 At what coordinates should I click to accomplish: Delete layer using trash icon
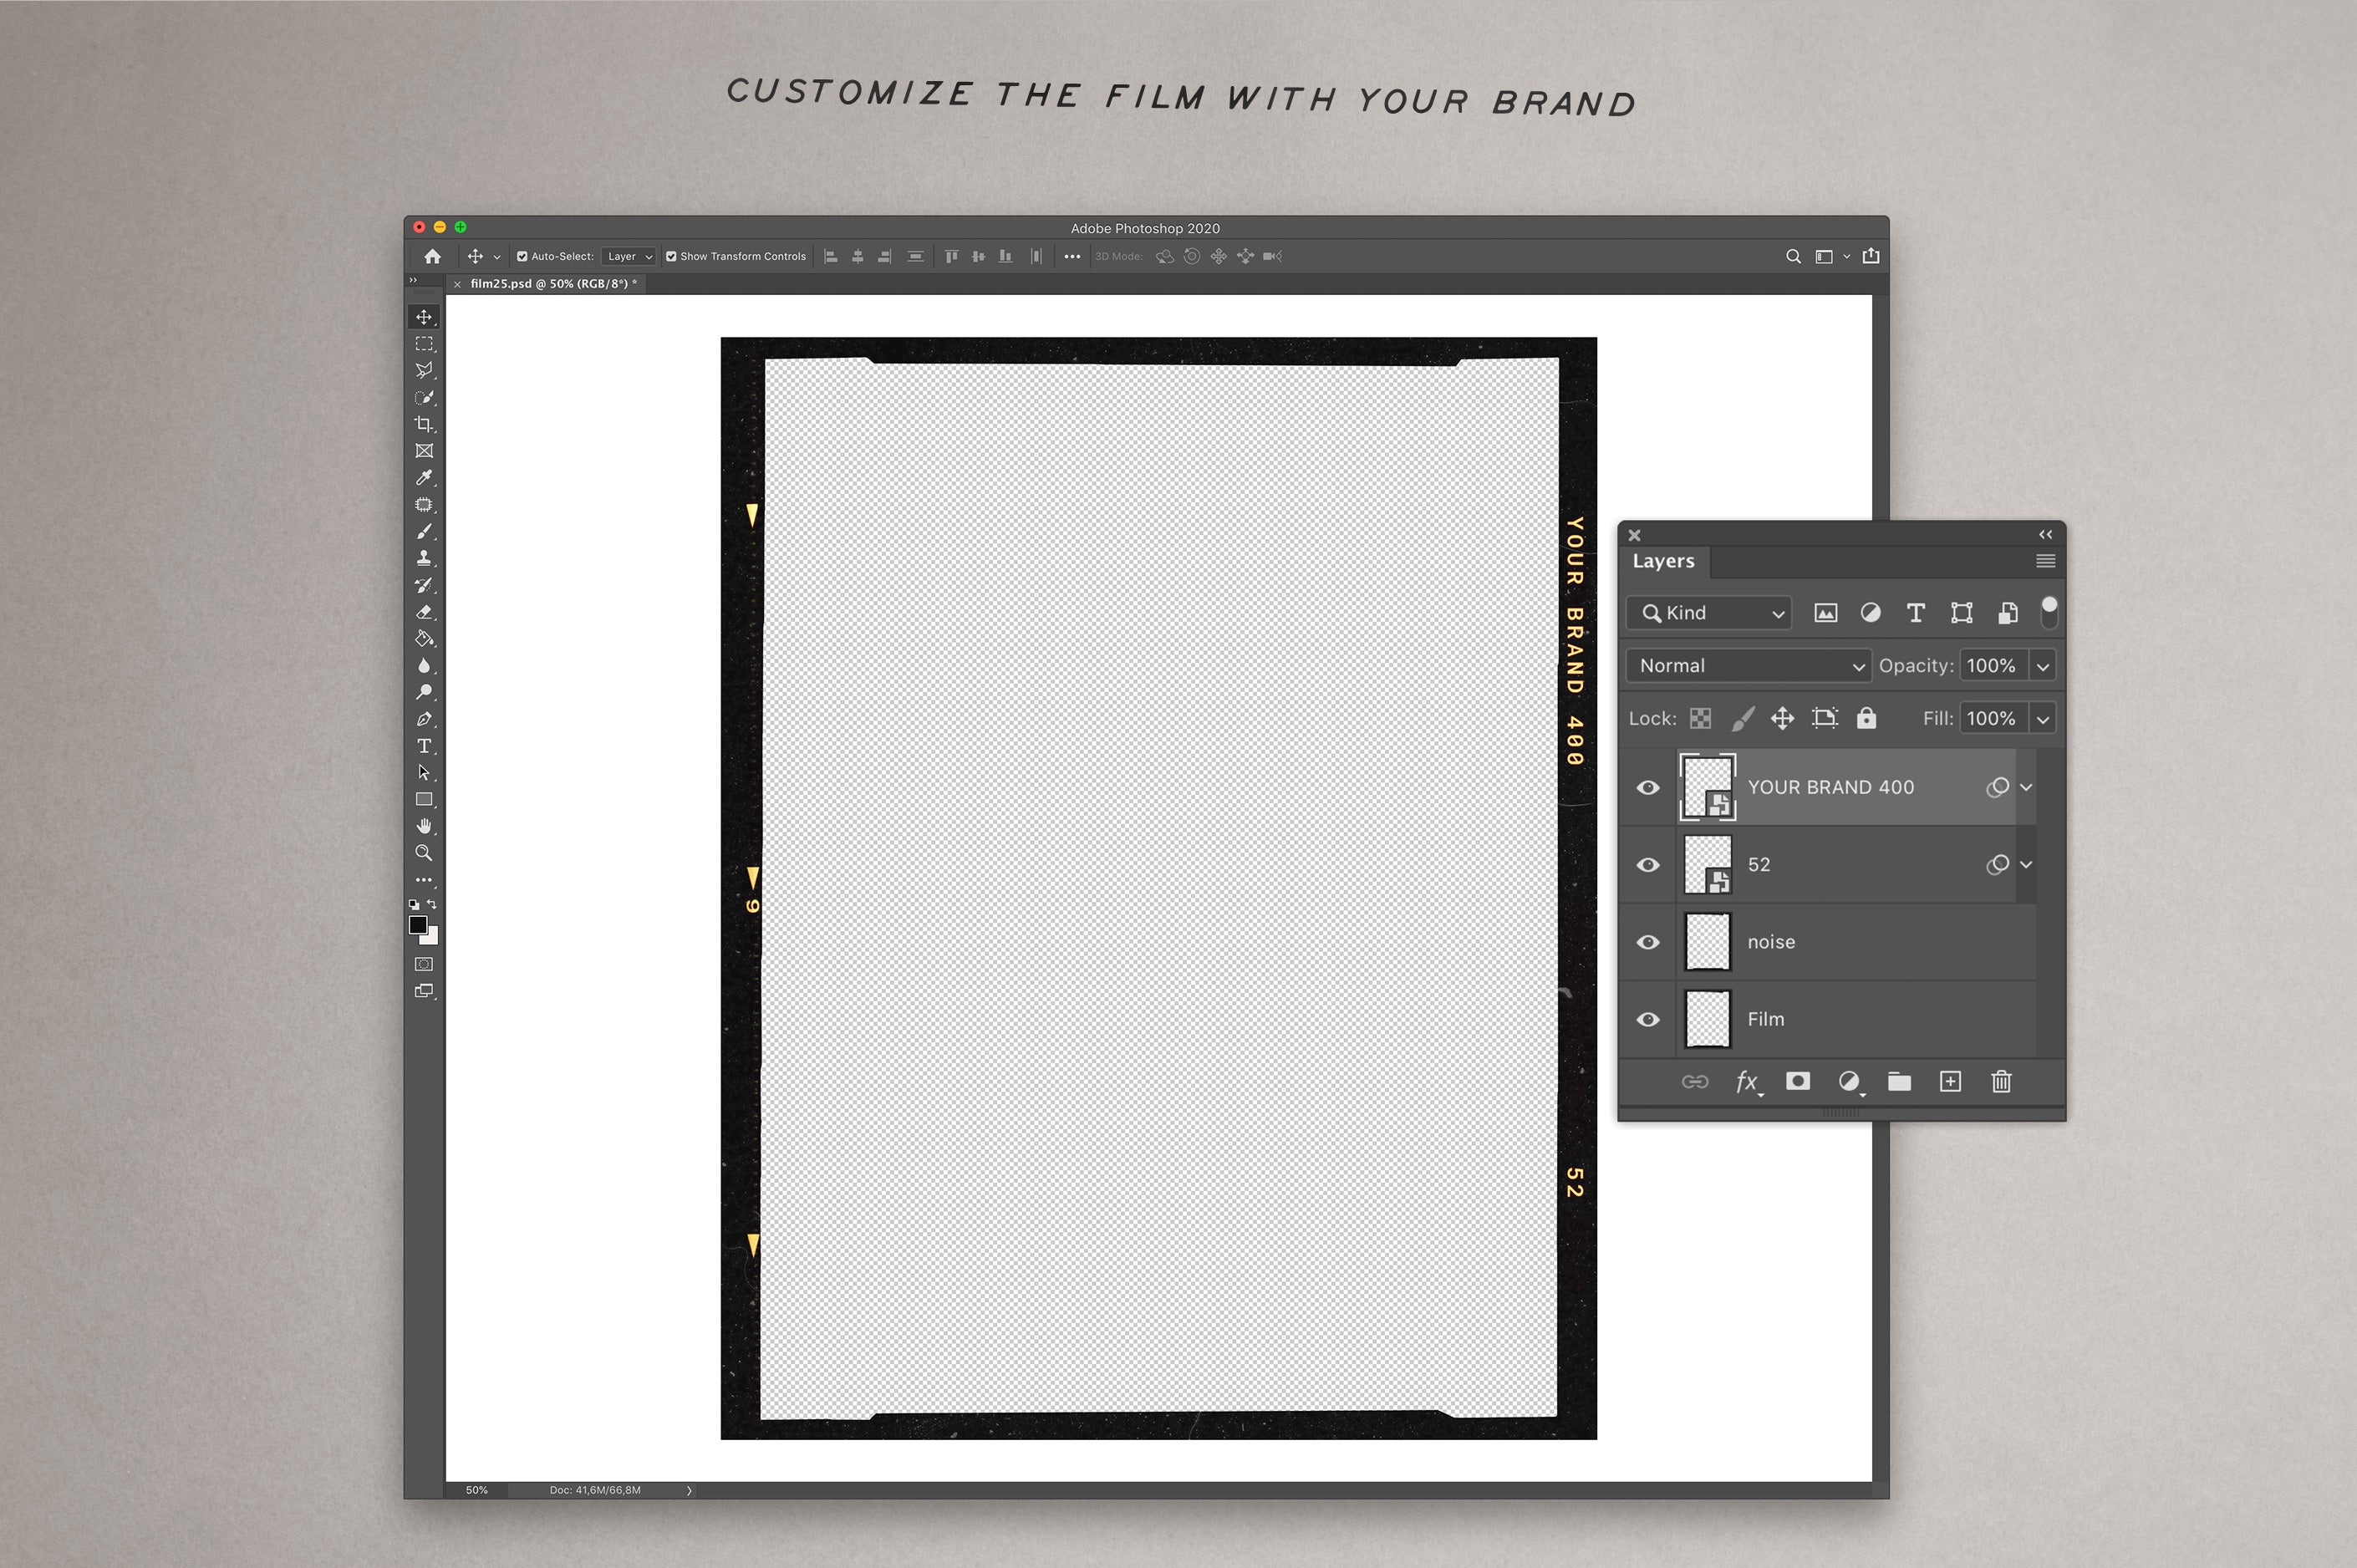click(2002, 1082)
